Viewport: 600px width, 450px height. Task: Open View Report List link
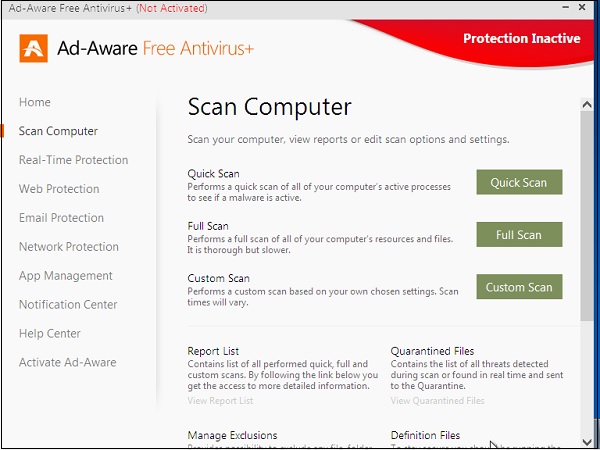coord(220,401)
